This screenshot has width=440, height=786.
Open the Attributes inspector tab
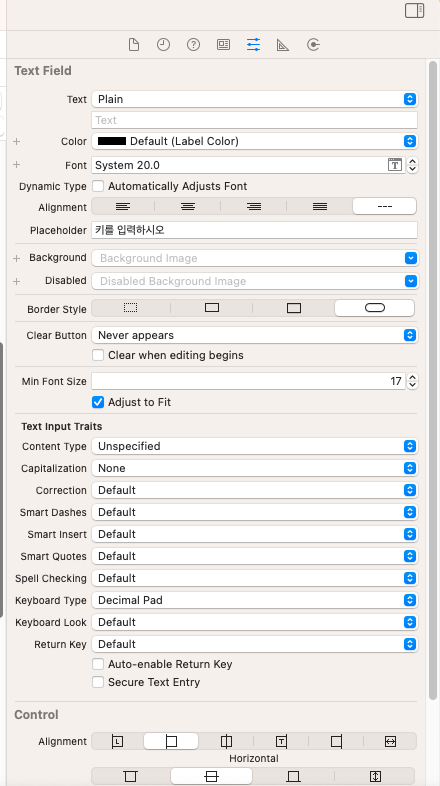point(254,45)
